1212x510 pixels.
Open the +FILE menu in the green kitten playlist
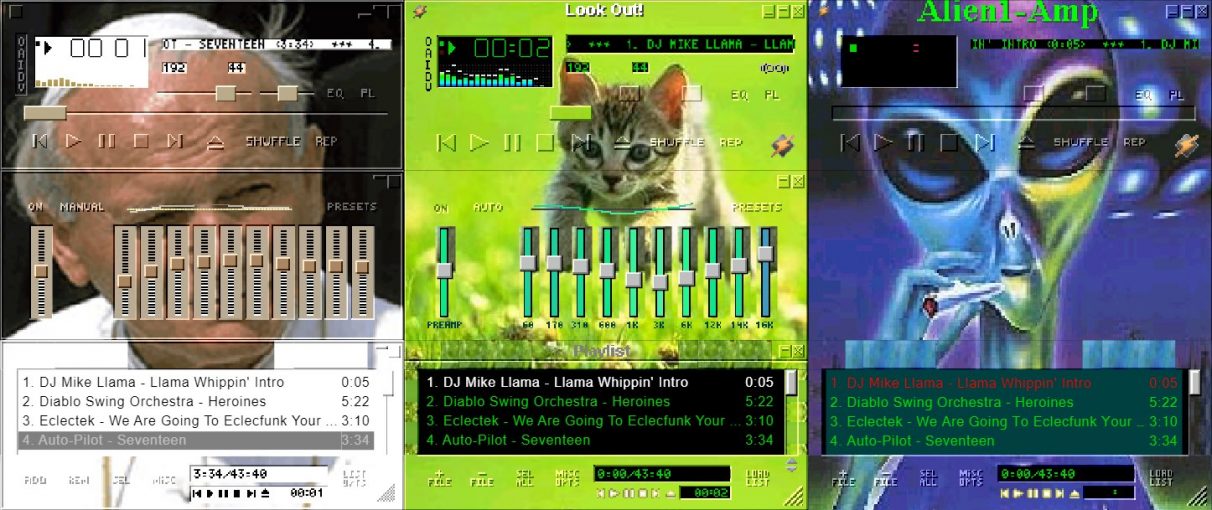click(x=441, y=477)
